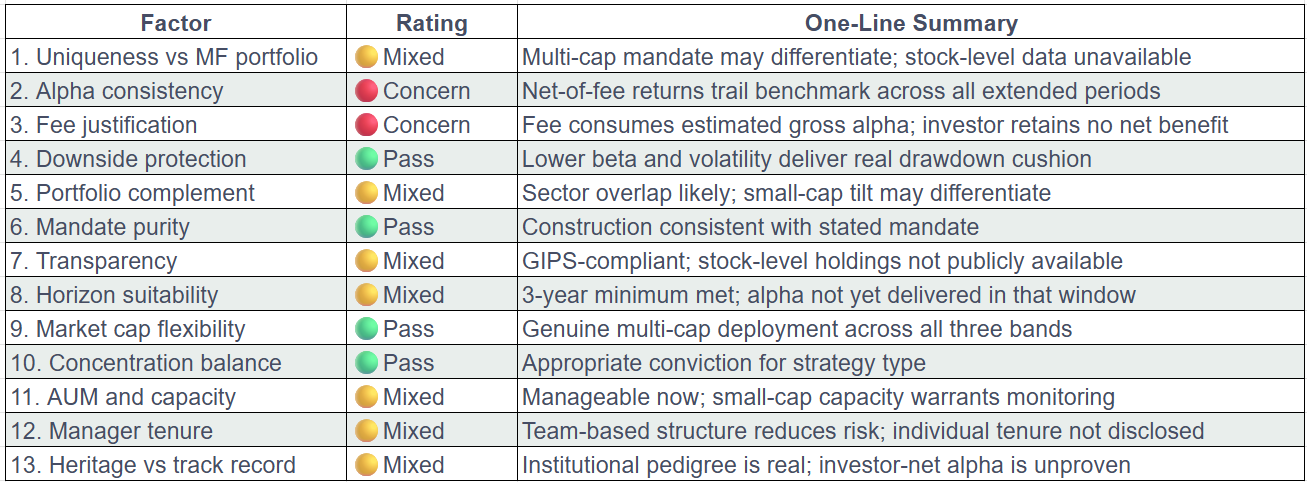Select the '13. Heritage vs track record' cell
This screenshot has height=482, width=1307.
[176, 465]
